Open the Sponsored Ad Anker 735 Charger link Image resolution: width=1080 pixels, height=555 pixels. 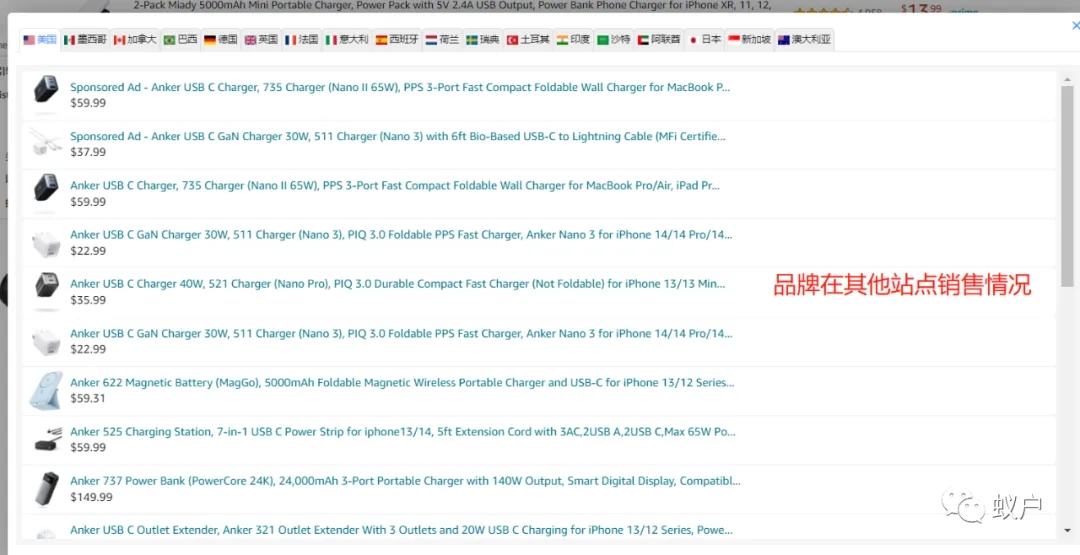[400, 87]
